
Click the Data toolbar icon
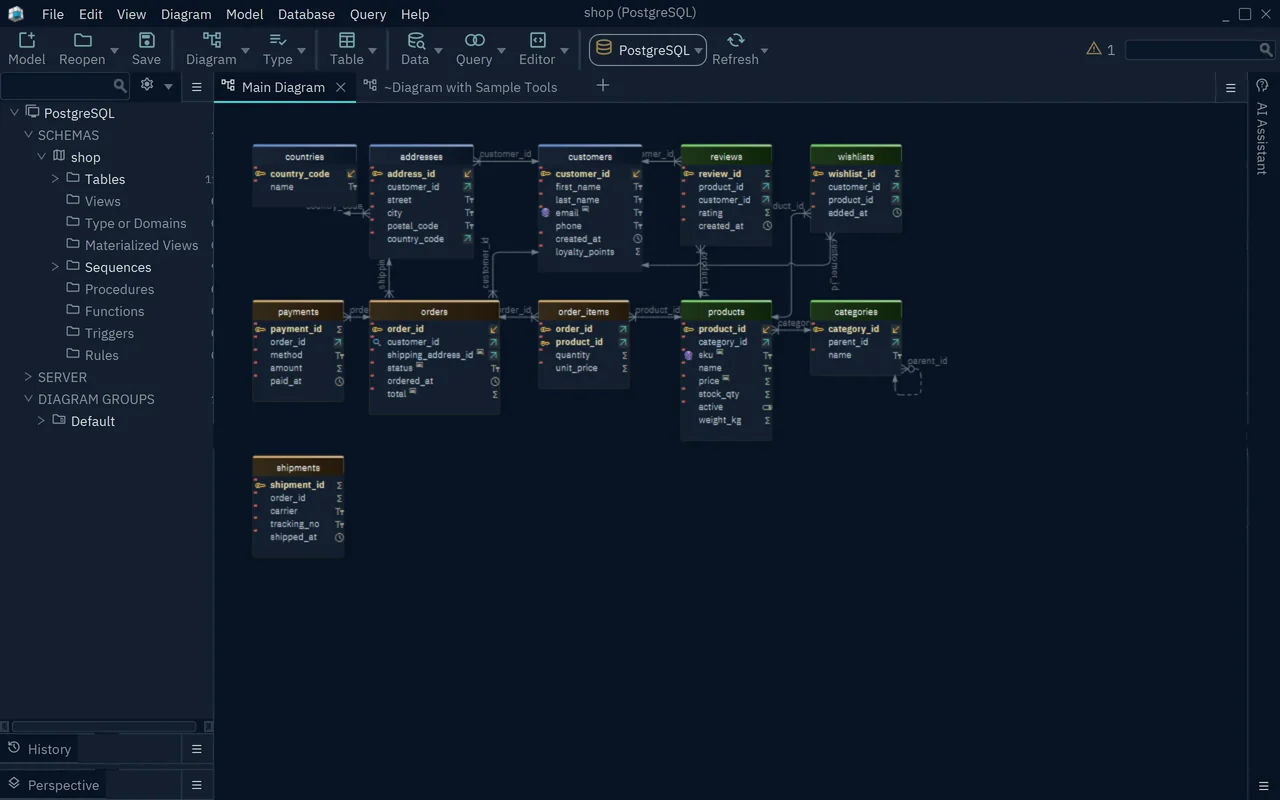coord(415,40)
